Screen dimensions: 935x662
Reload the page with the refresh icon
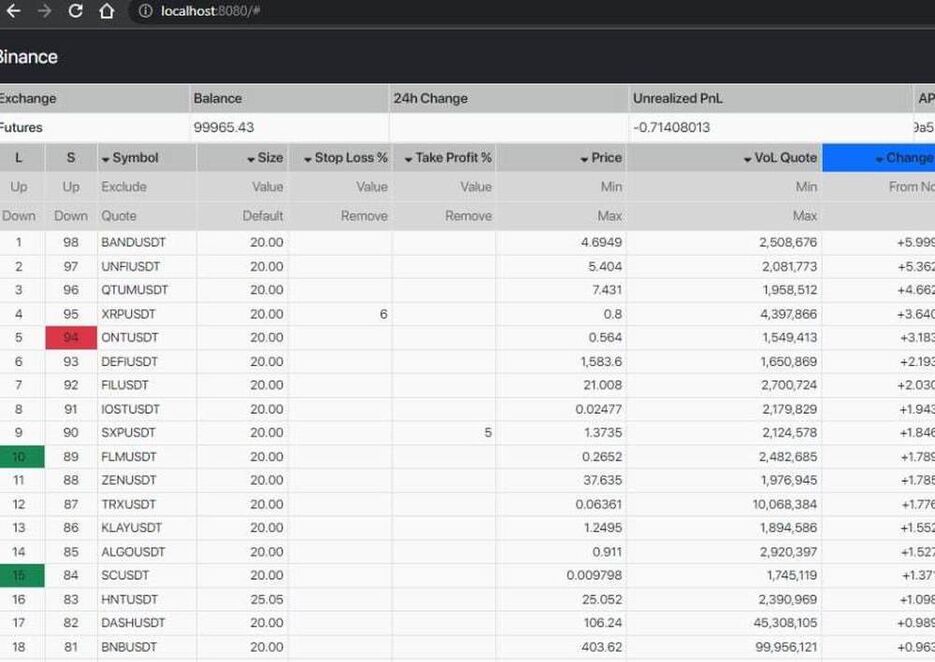75,11
